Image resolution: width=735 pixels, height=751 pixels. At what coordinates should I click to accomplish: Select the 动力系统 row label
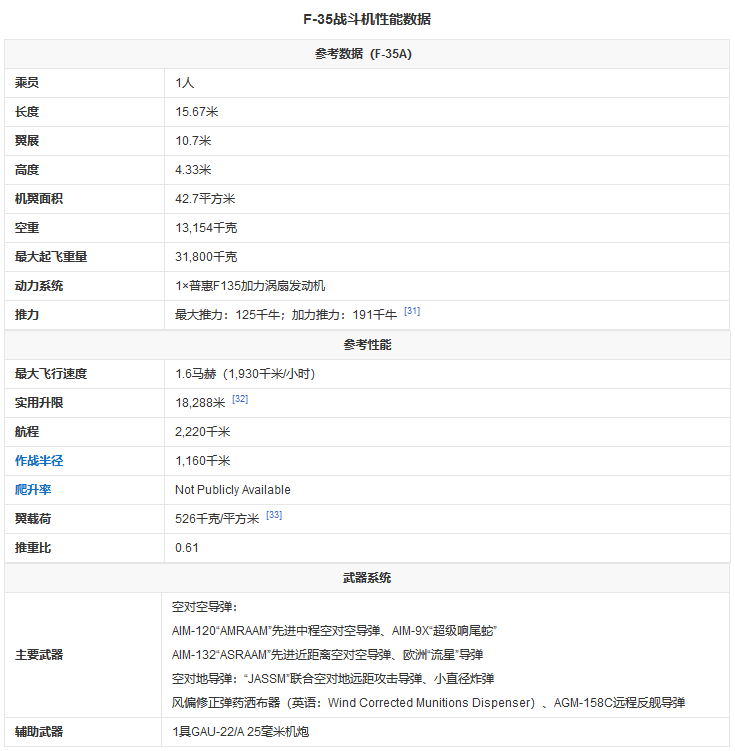[x=39, y=286]
